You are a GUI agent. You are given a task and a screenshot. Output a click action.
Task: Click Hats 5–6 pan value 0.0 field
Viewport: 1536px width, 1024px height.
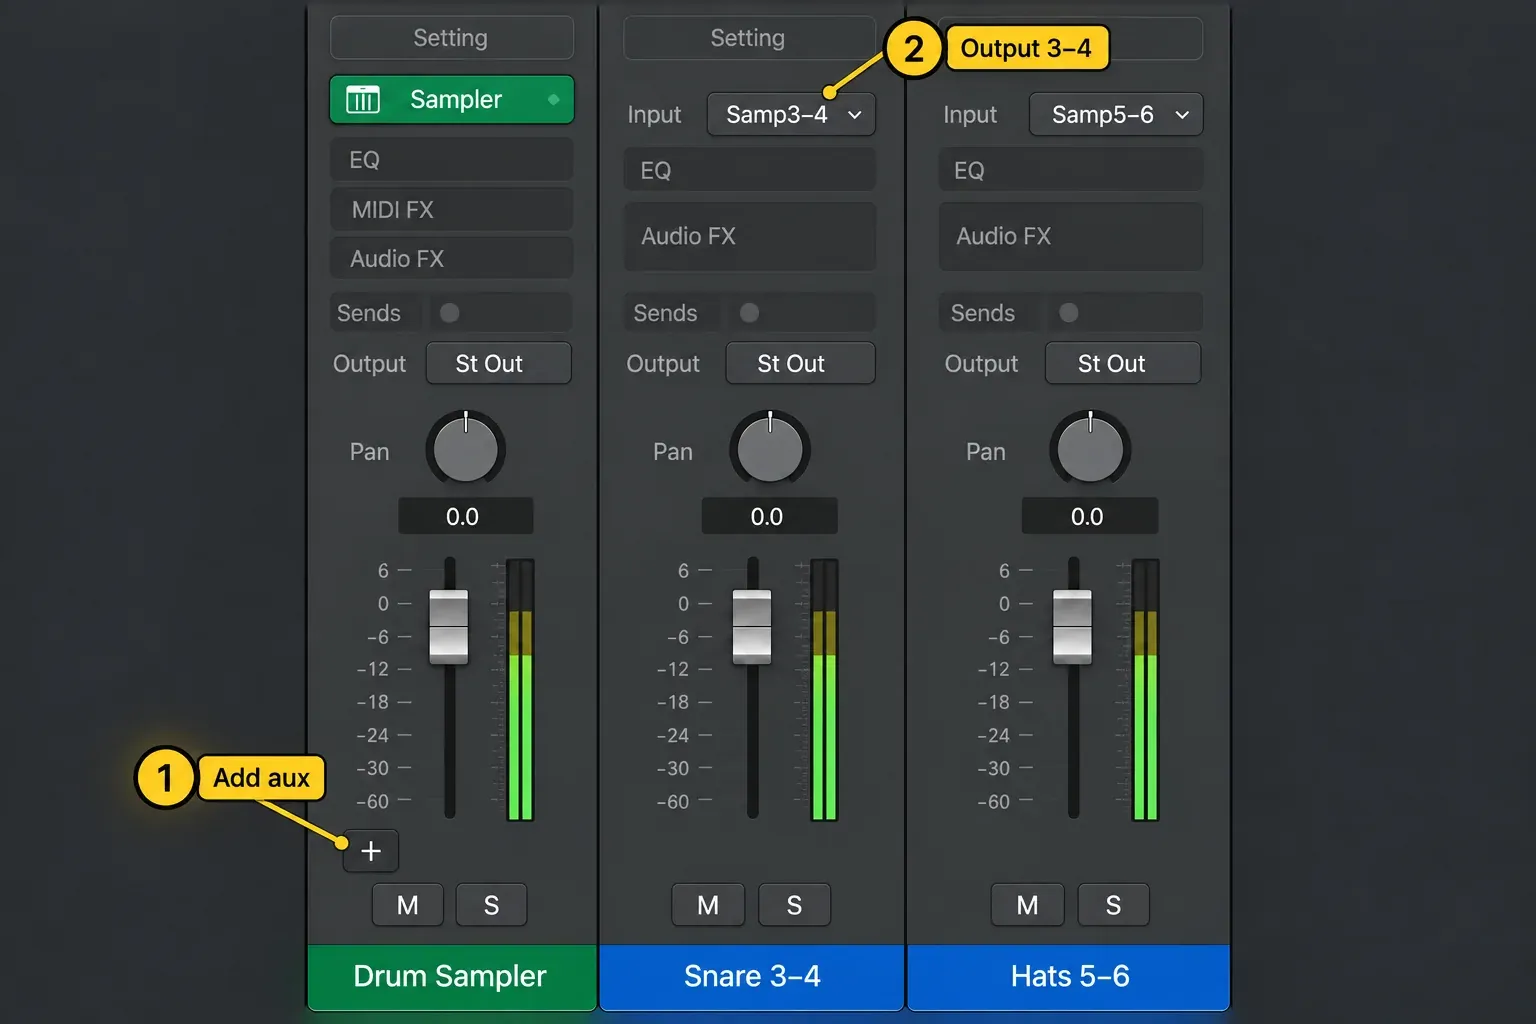pyautogui.click(x=1090, y=517)
